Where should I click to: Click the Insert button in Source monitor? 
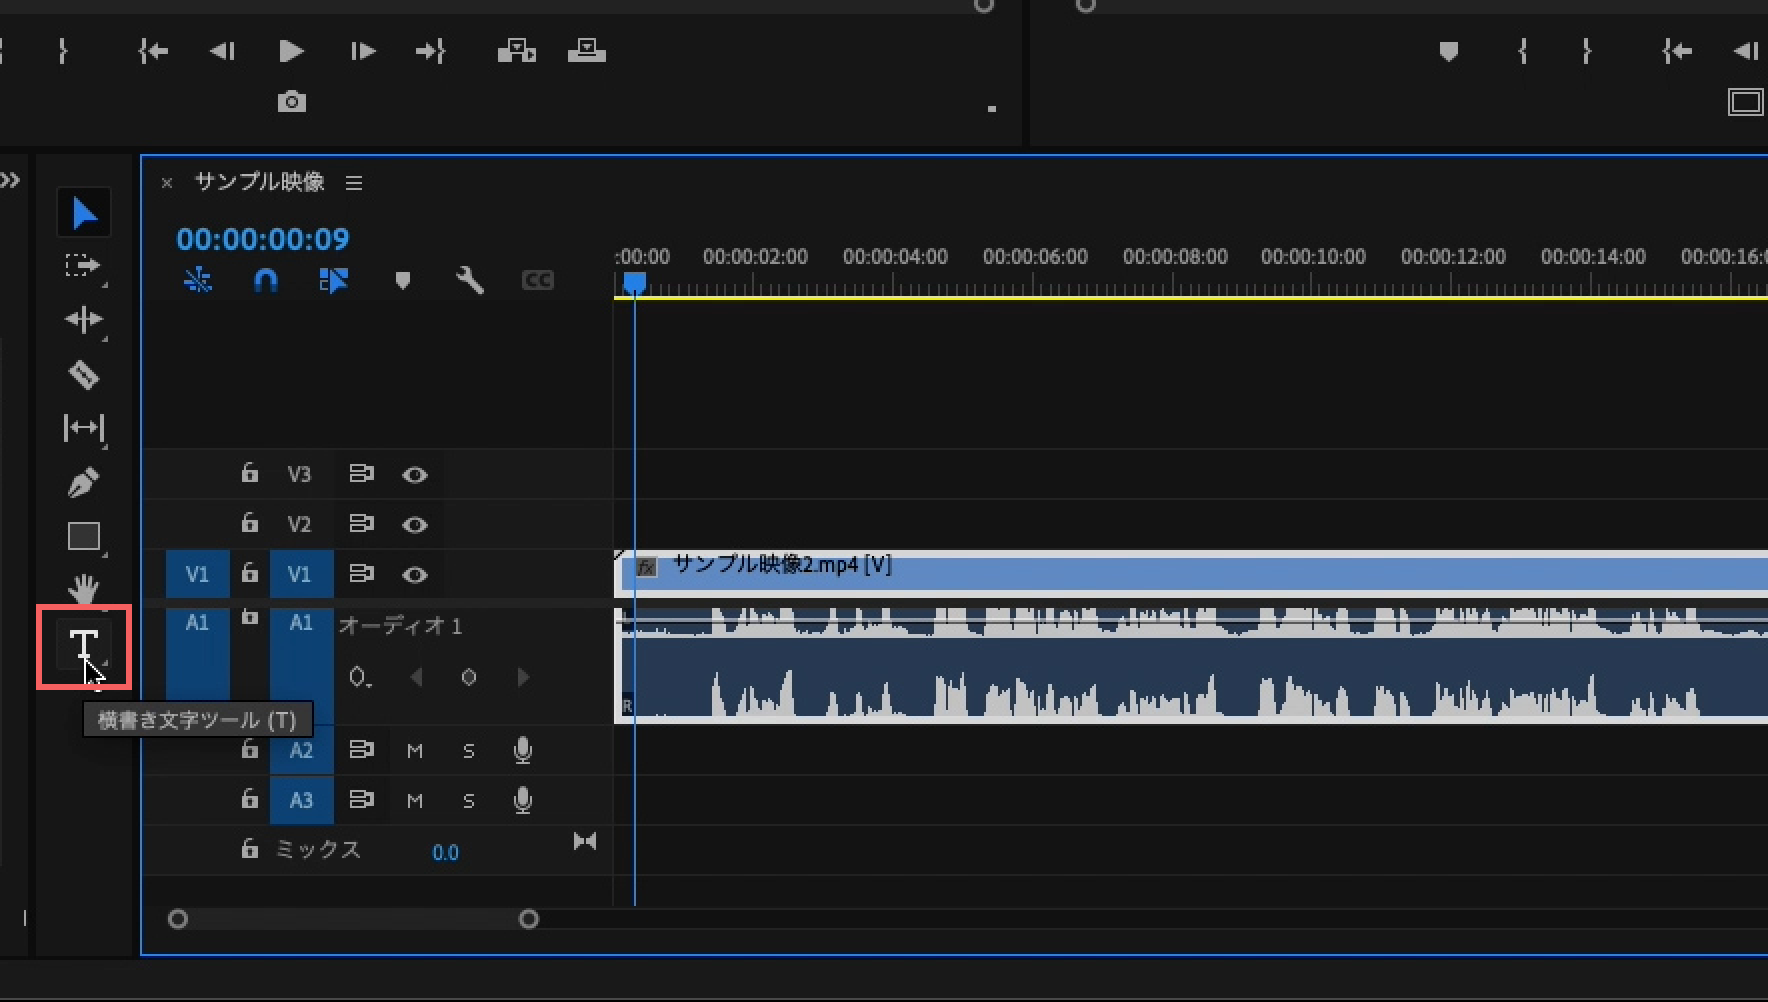click(x=517, y=51)
